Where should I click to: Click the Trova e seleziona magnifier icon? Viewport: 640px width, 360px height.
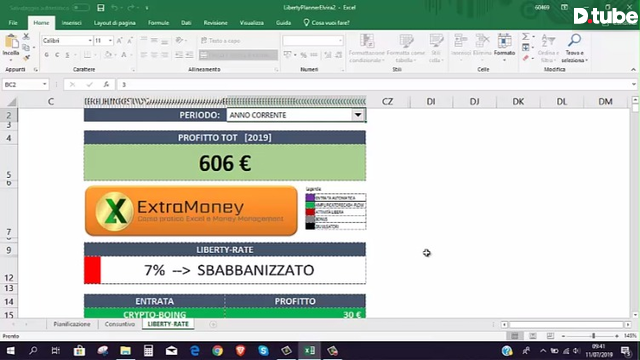574,41
